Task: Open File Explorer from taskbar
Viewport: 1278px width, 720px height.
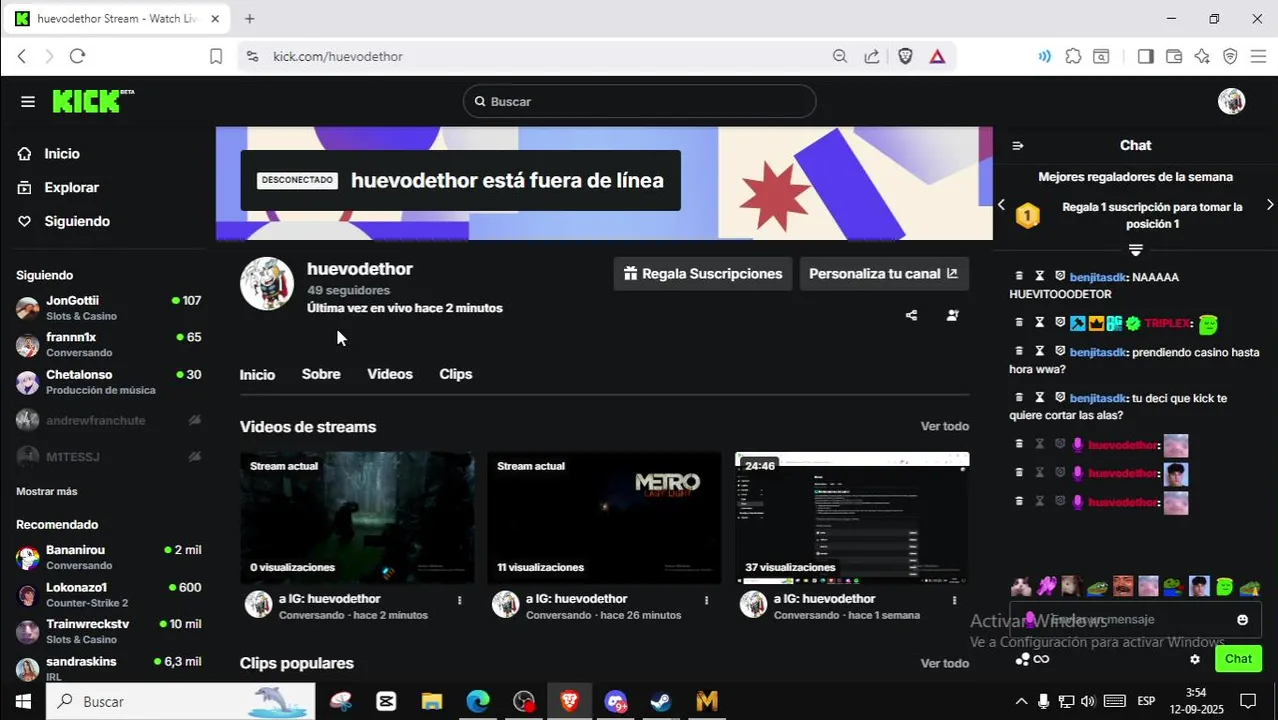Action: tap(432, 701)
